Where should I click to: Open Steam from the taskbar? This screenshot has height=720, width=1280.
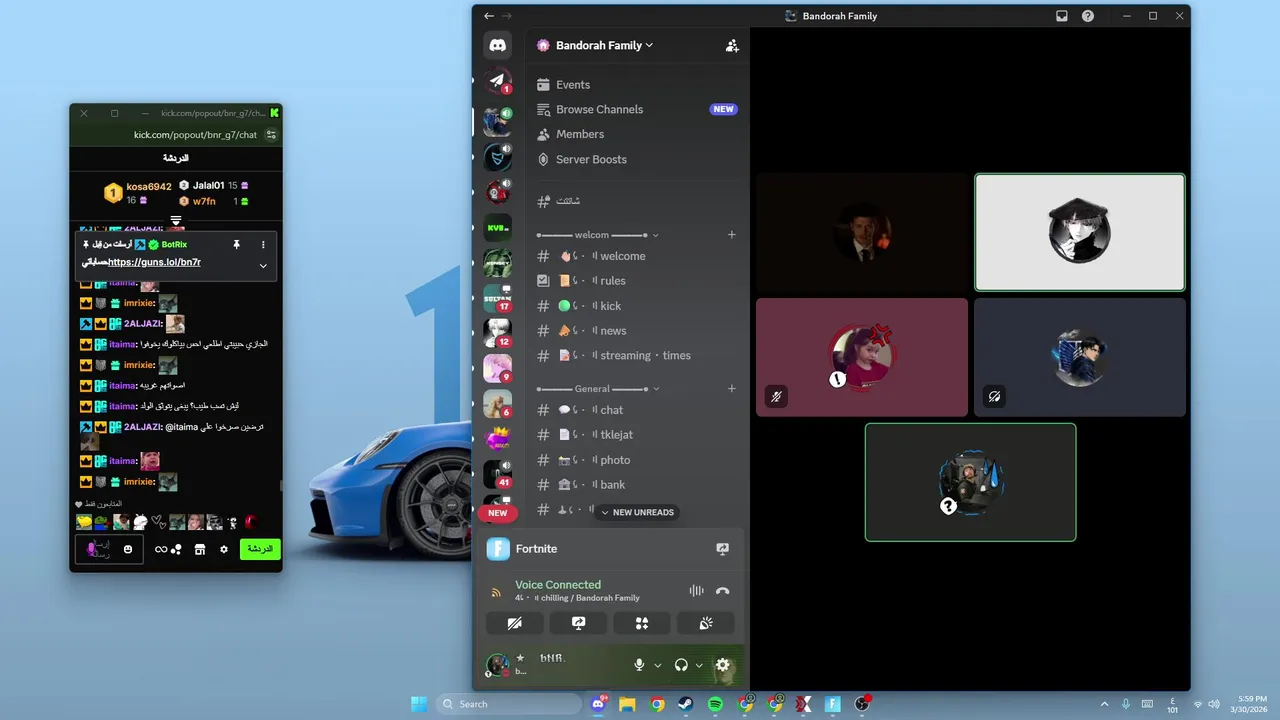(x=686, y=704)
